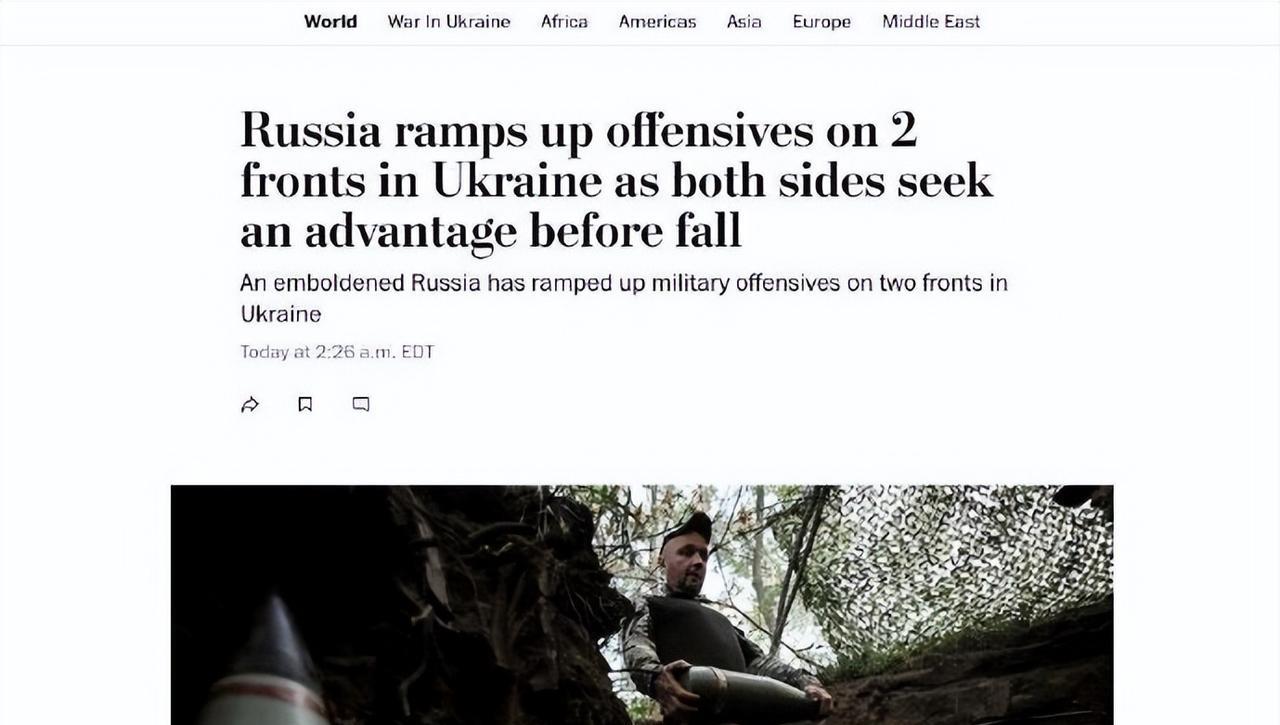Click the 'Today at 2:26 a.m. EDT' timestamp
The image size is (1280, 725).
click(x=337, y=352)
